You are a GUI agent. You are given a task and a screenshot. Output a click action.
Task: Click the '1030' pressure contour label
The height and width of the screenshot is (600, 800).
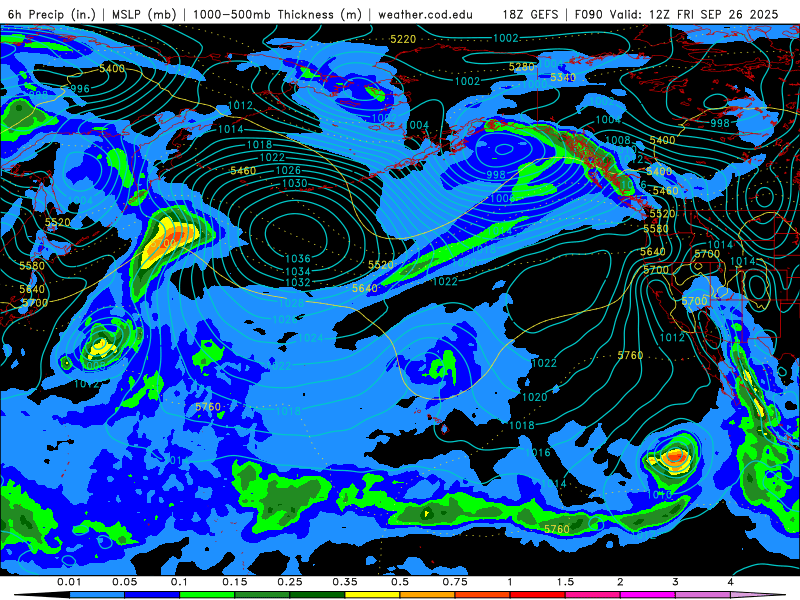pyautogui.click(x=294, y=183)
